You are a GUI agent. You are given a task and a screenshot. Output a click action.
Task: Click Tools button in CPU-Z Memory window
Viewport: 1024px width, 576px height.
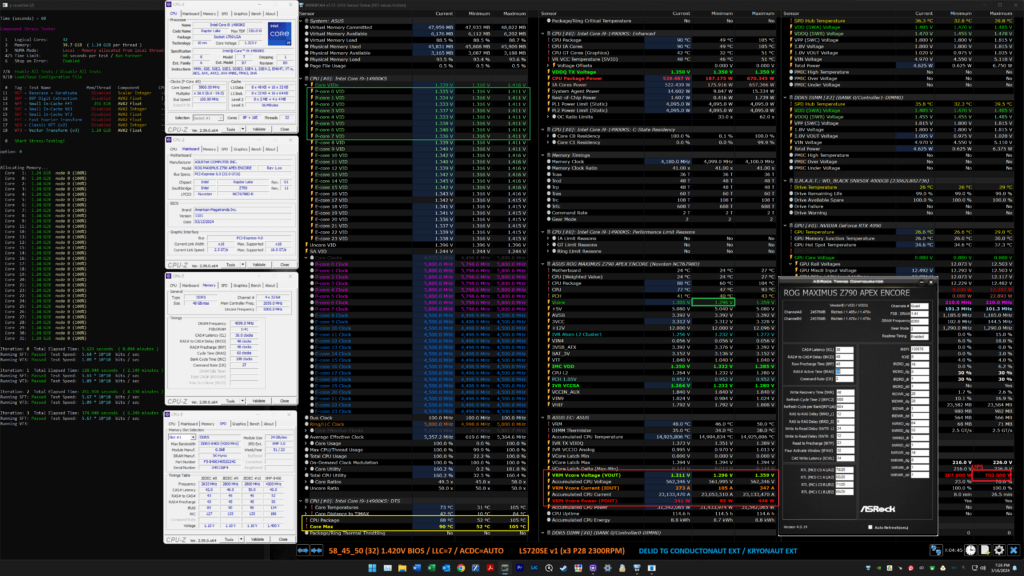coord(230,401)
